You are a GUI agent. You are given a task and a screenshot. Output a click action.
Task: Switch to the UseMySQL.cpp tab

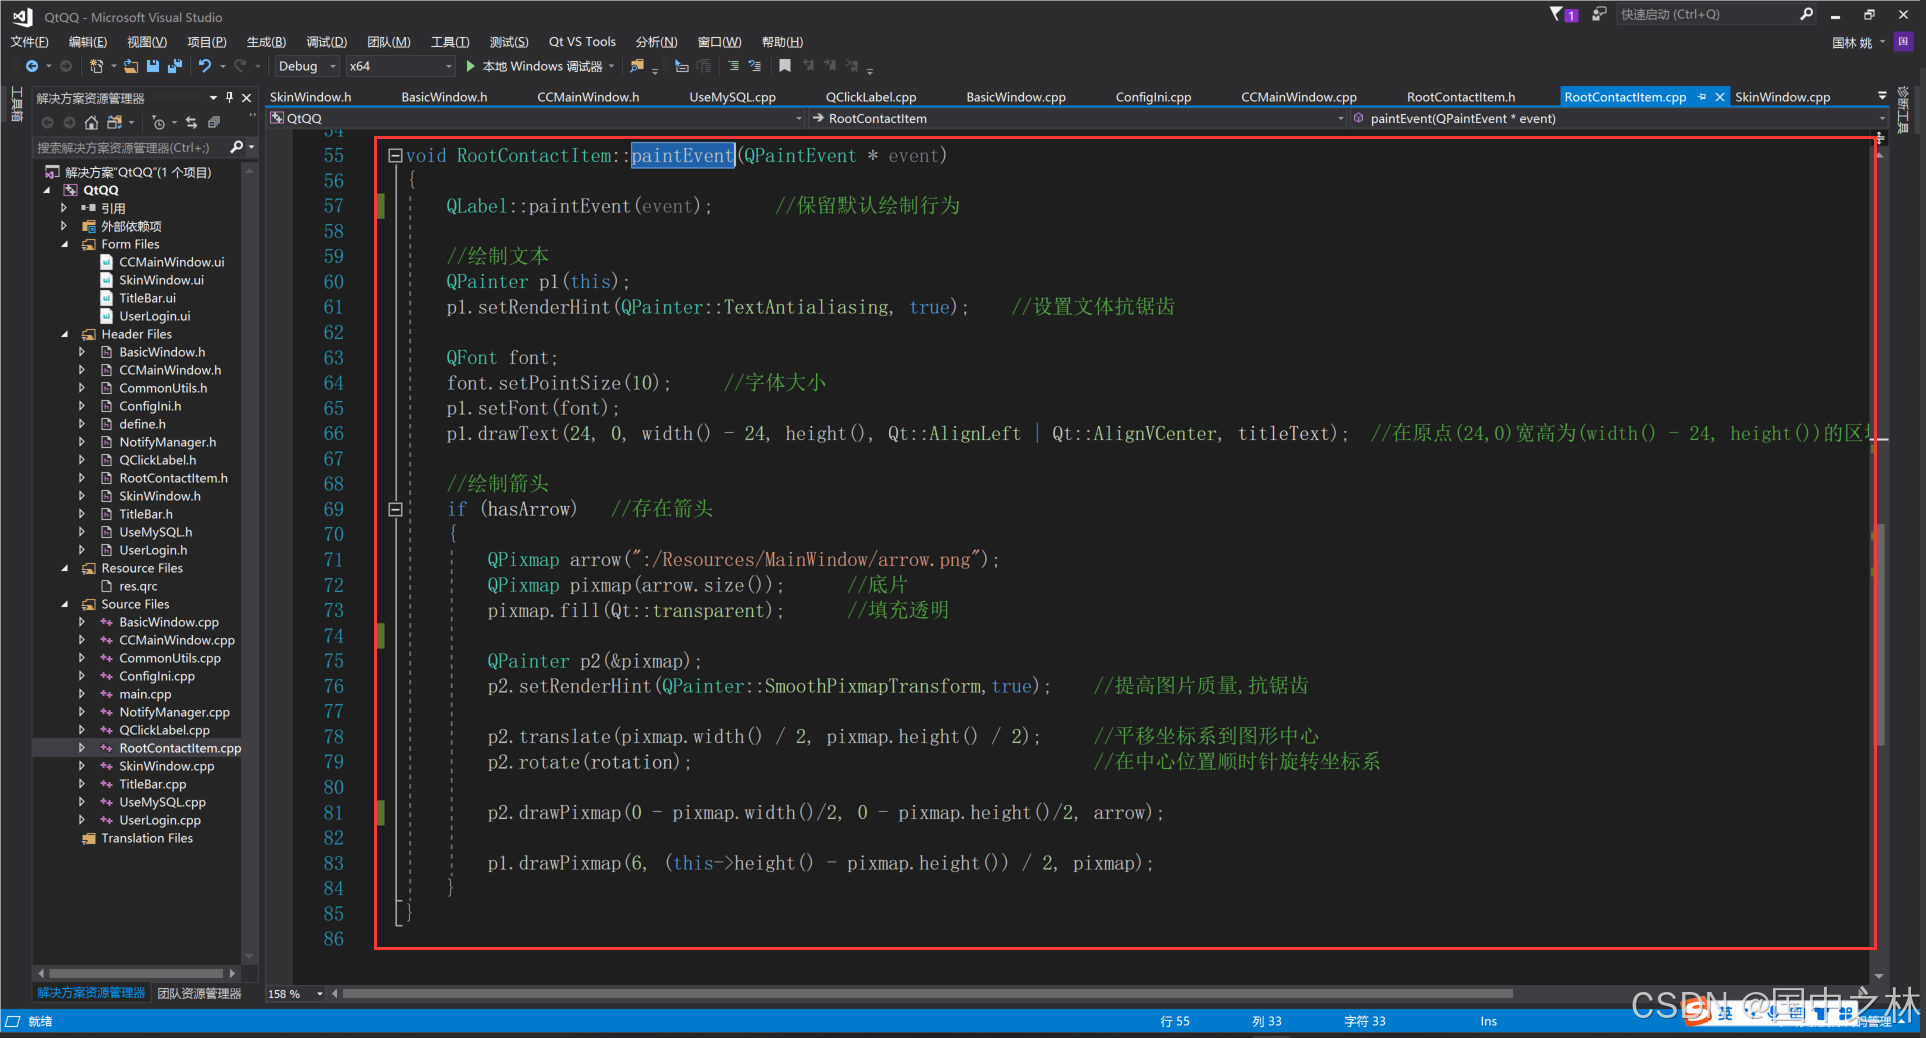732,97
